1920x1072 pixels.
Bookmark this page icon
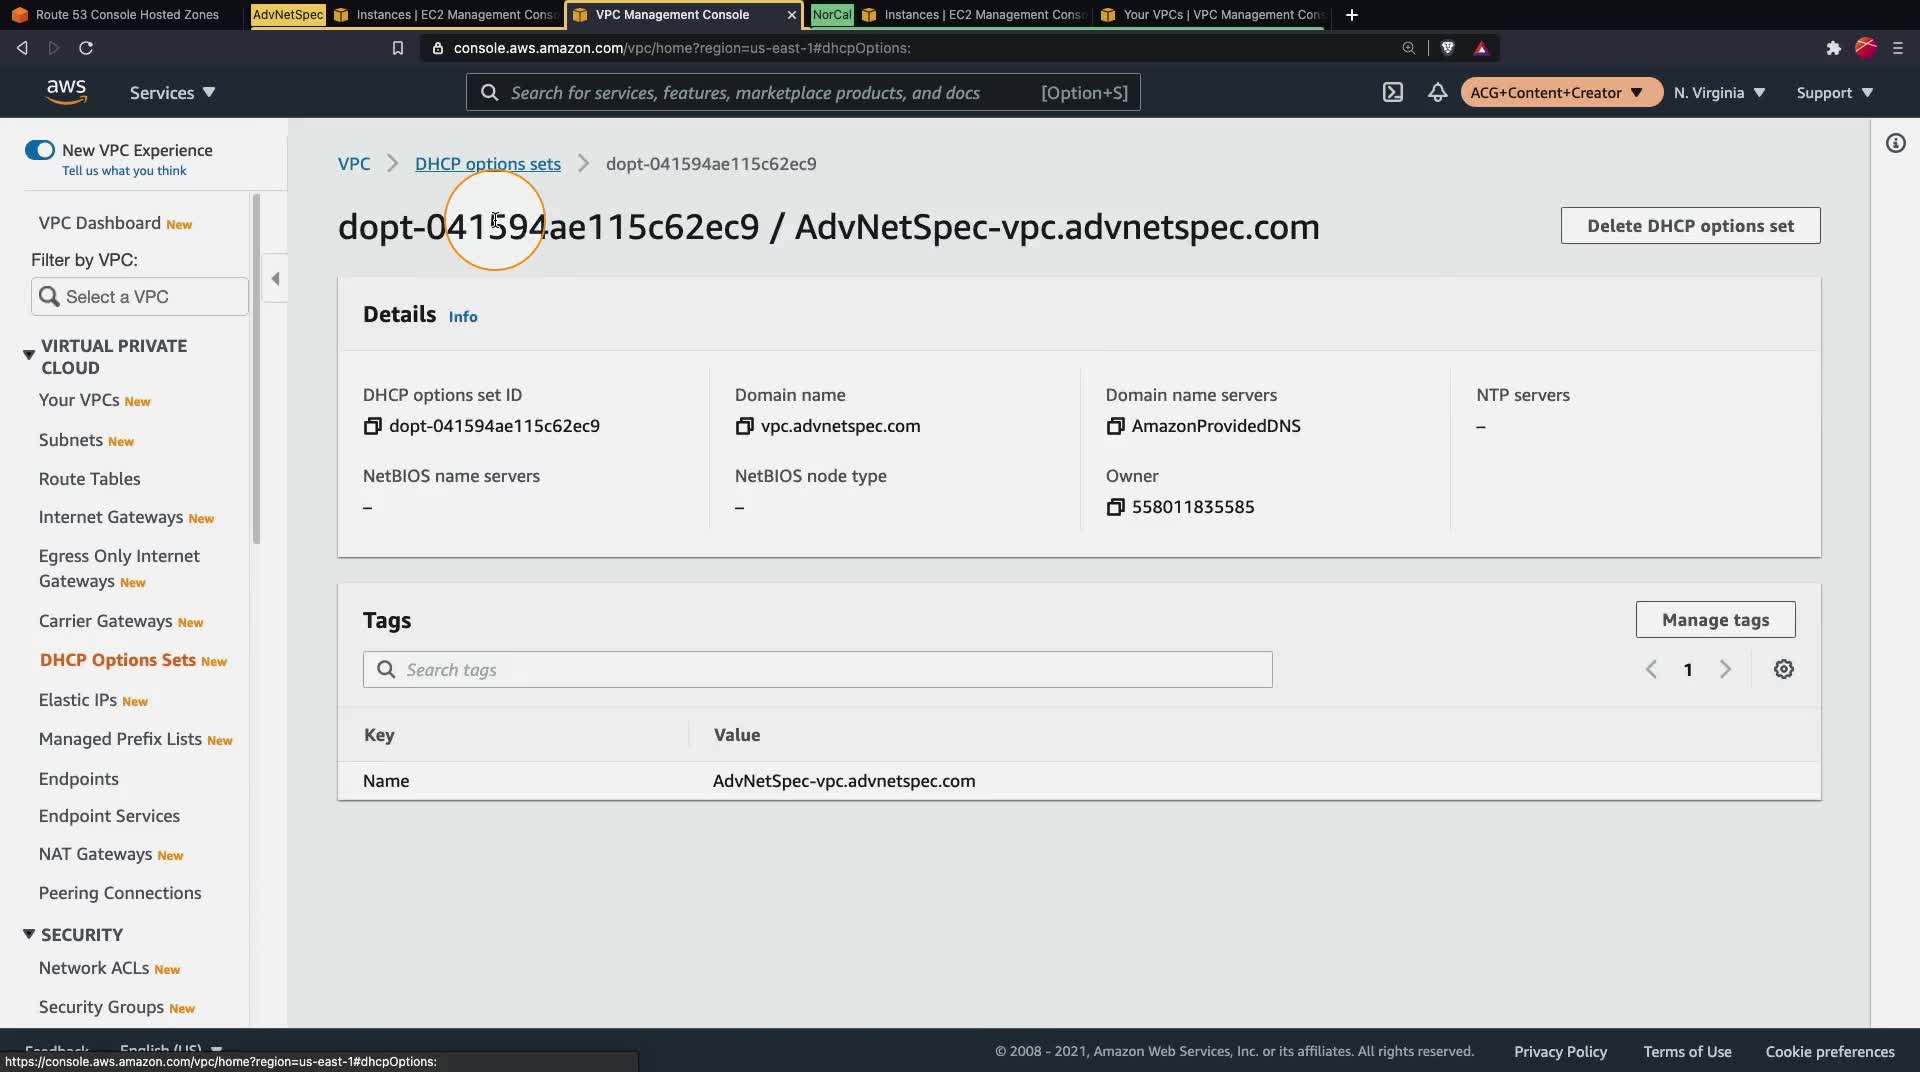click(x=397, y=48)
